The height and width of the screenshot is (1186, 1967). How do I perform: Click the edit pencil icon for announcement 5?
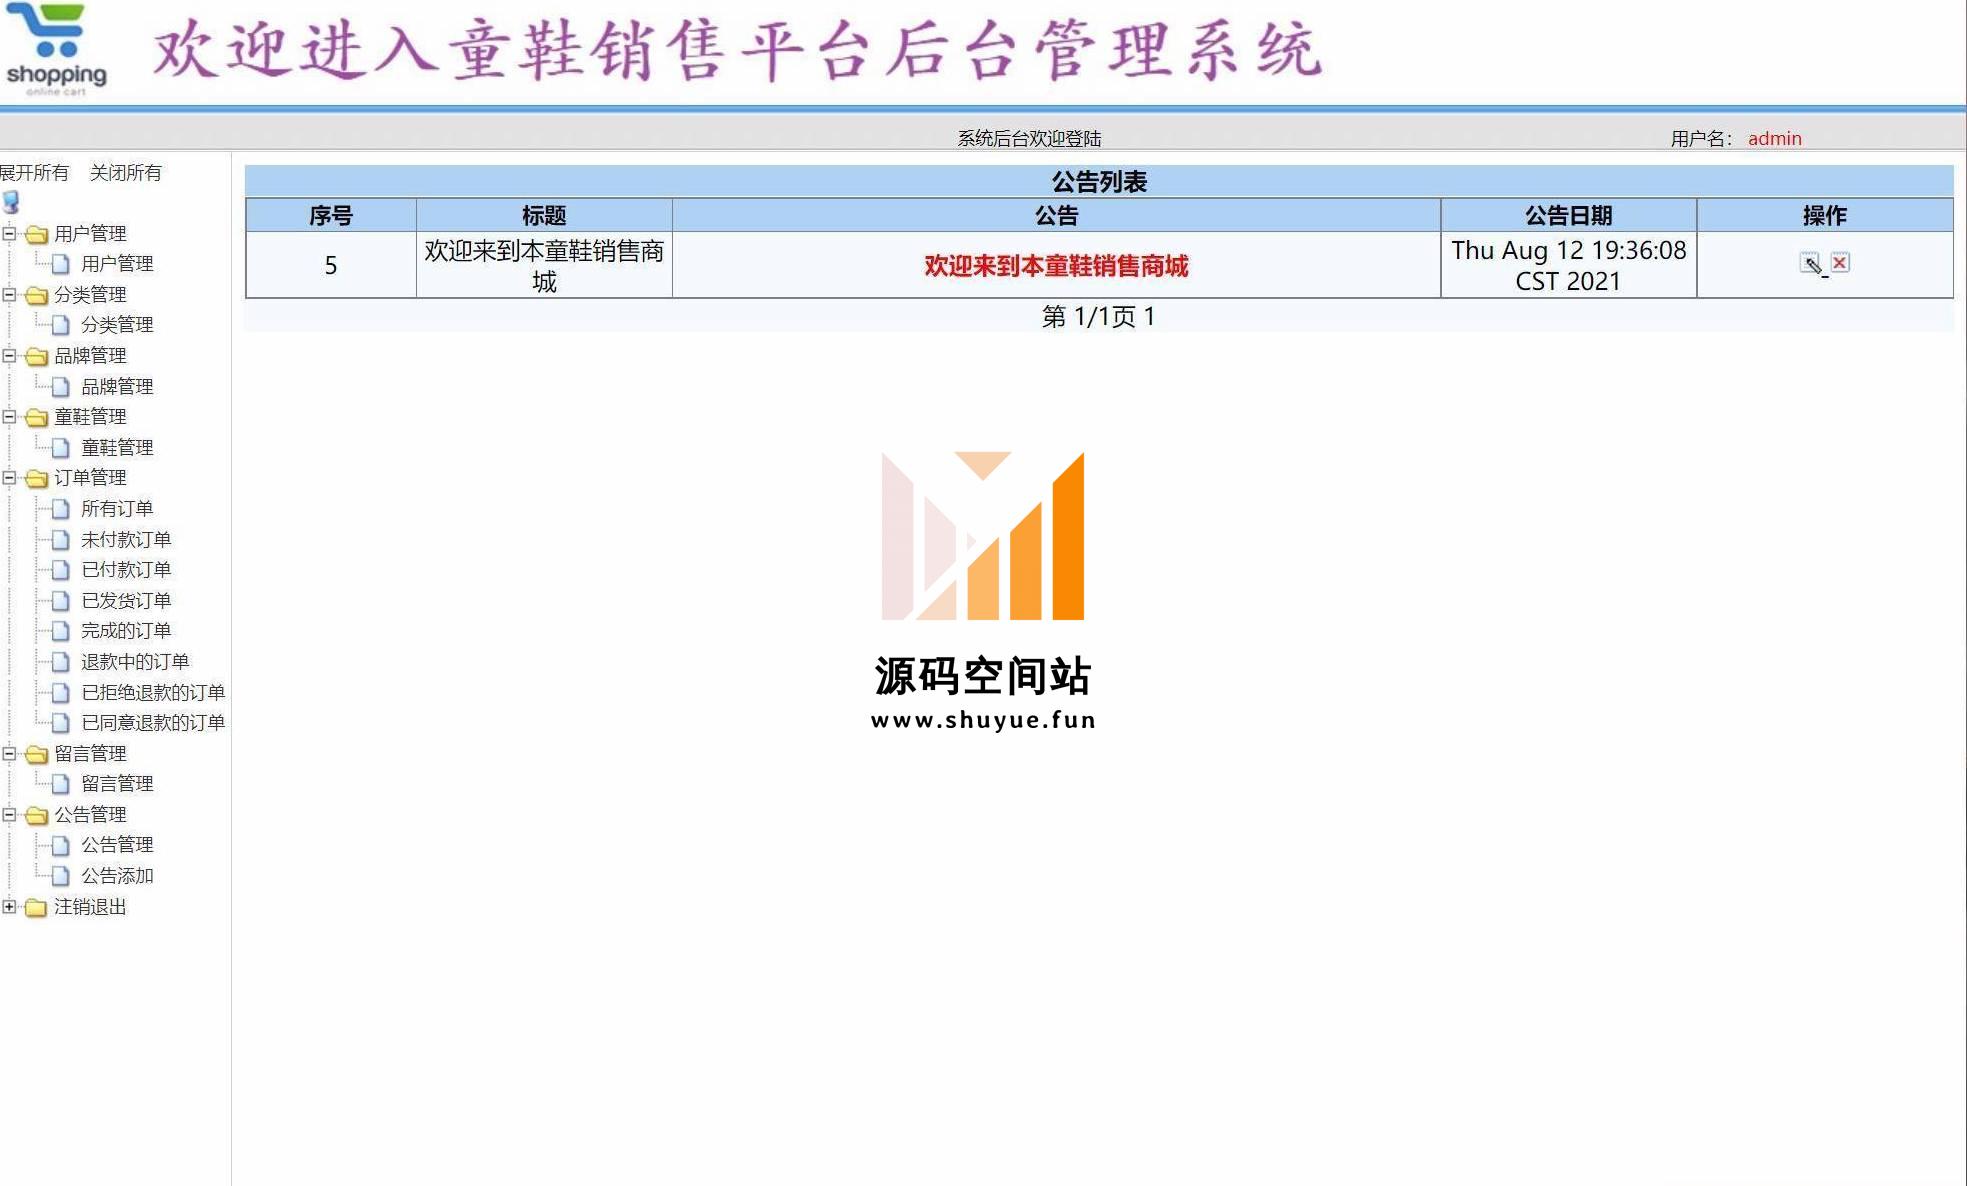coord(1810,264)
